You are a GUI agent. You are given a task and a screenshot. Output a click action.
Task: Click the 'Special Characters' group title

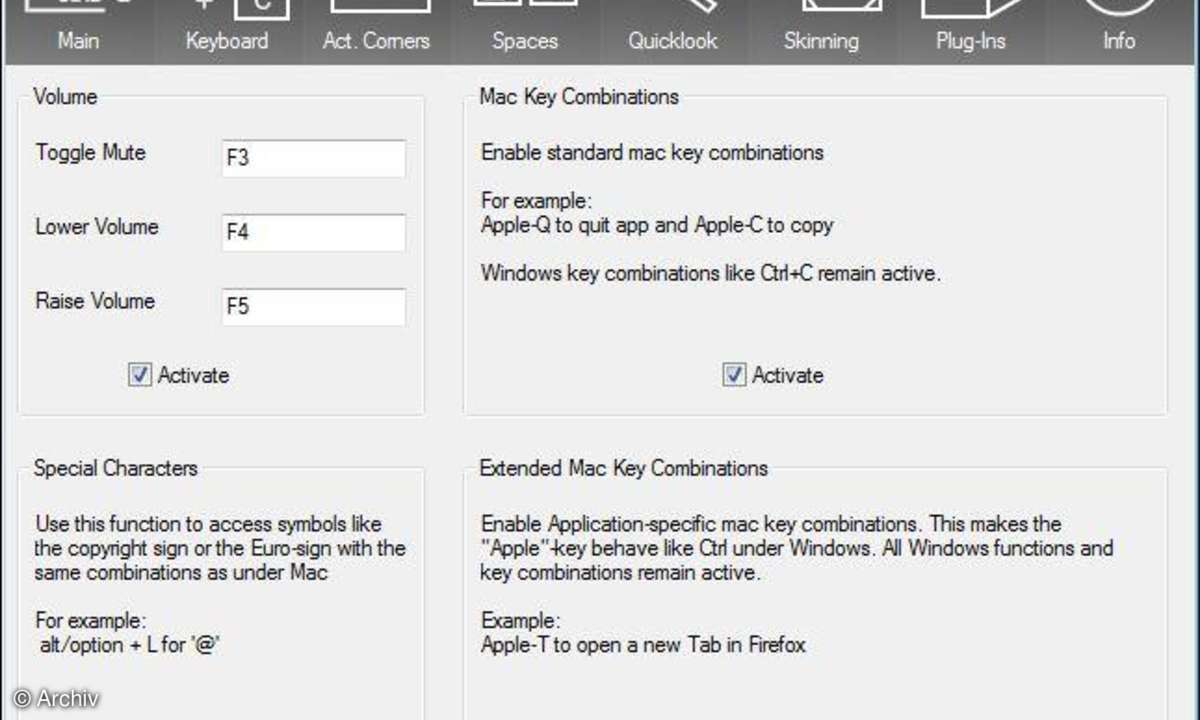(116, 468)
